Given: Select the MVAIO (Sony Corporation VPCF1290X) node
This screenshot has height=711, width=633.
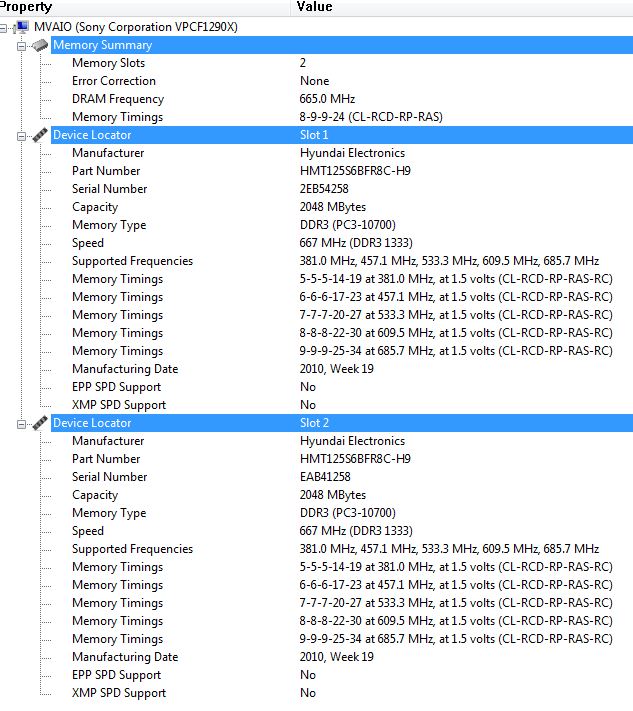Looking at the screenshot, I should (136, 27).
